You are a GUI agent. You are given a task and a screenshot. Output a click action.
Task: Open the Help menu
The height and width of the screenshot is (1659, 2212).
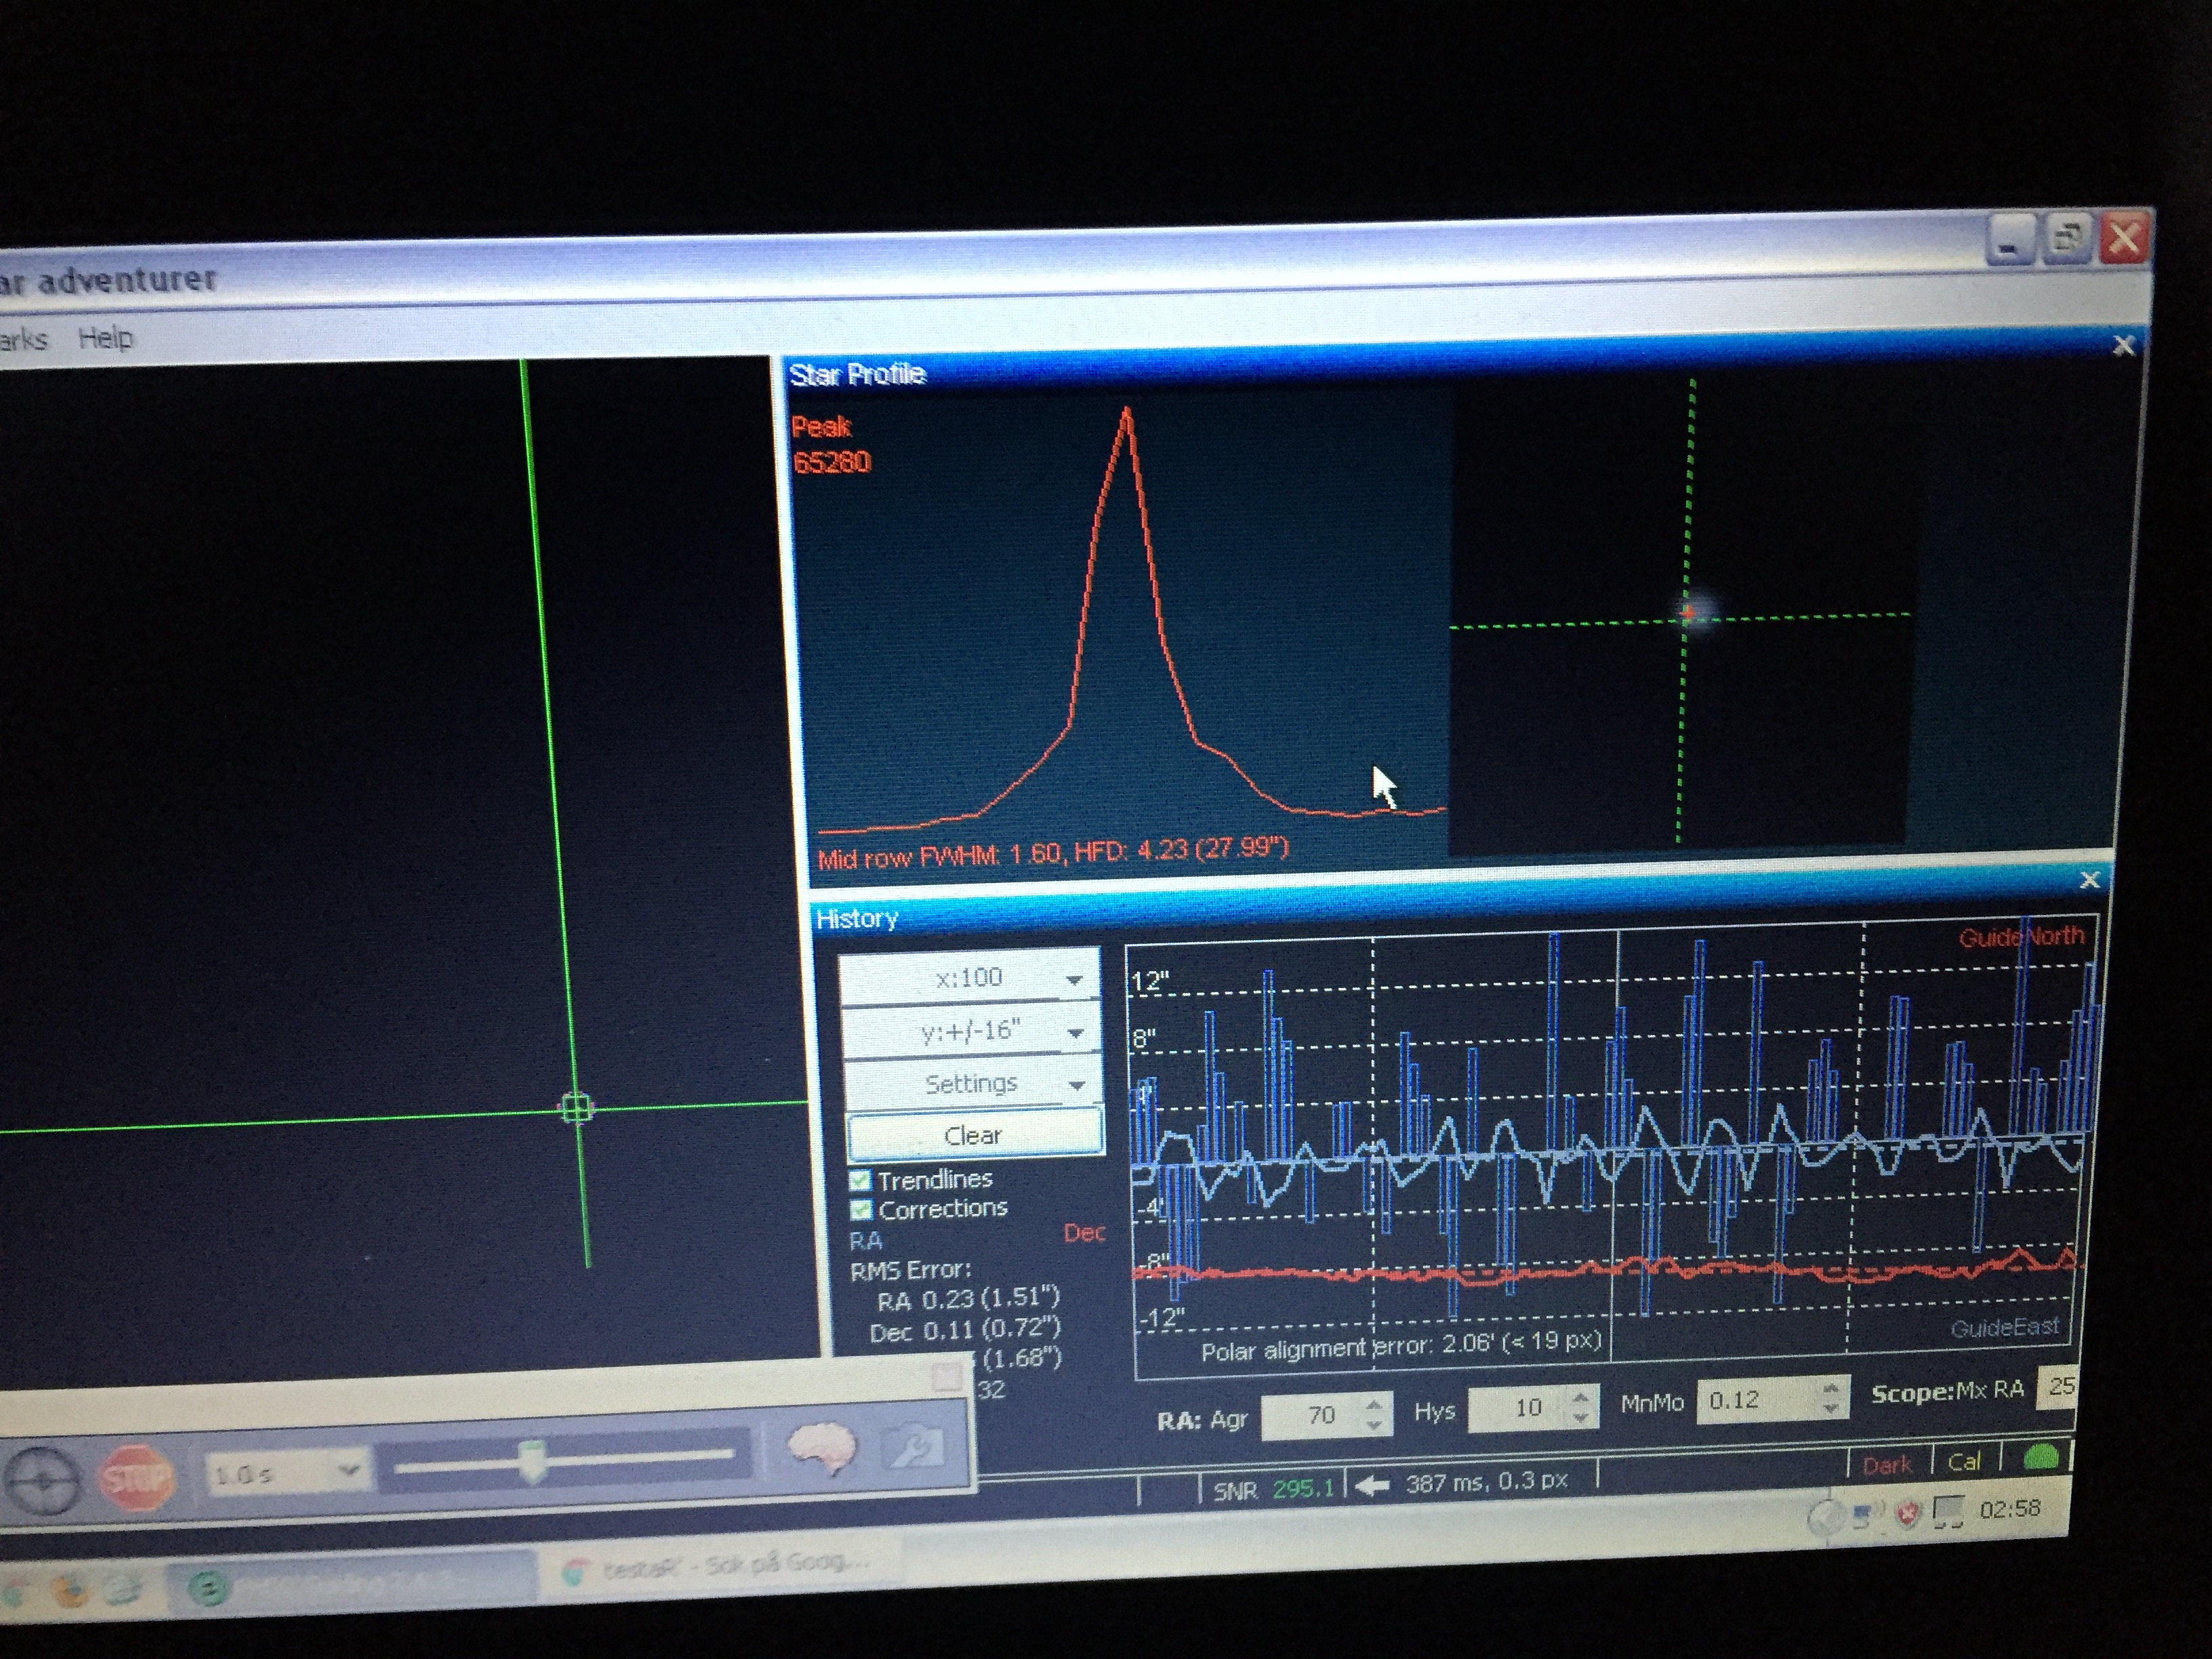click(x=105, y=338)
